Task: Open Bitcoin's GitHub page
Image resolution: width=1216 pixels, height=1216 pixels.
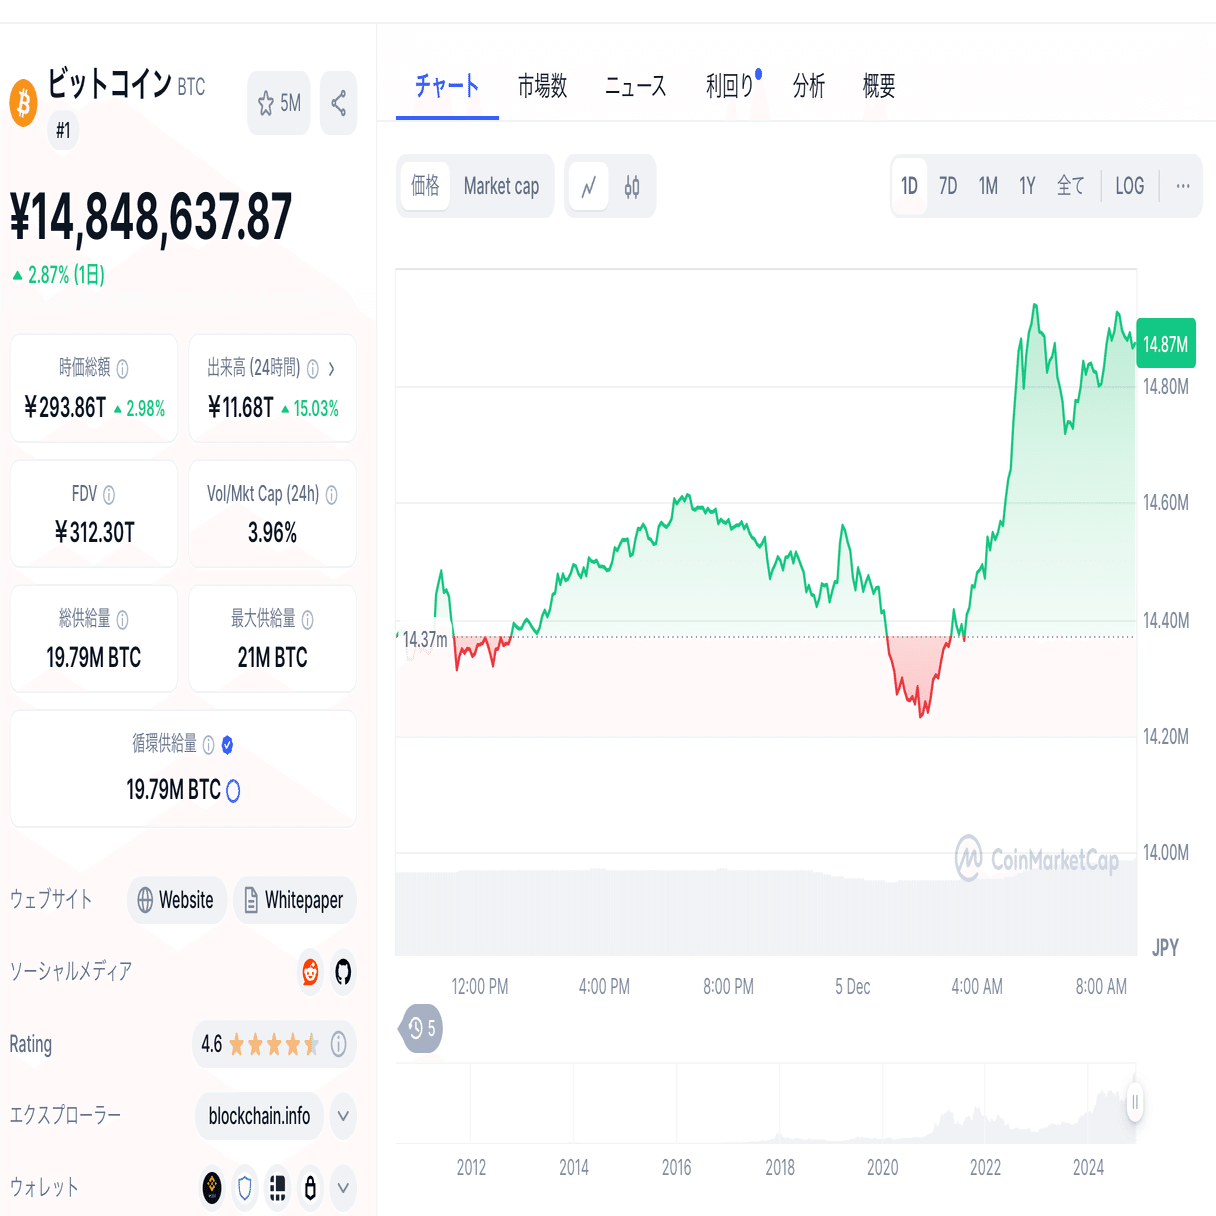Action: 343,972
